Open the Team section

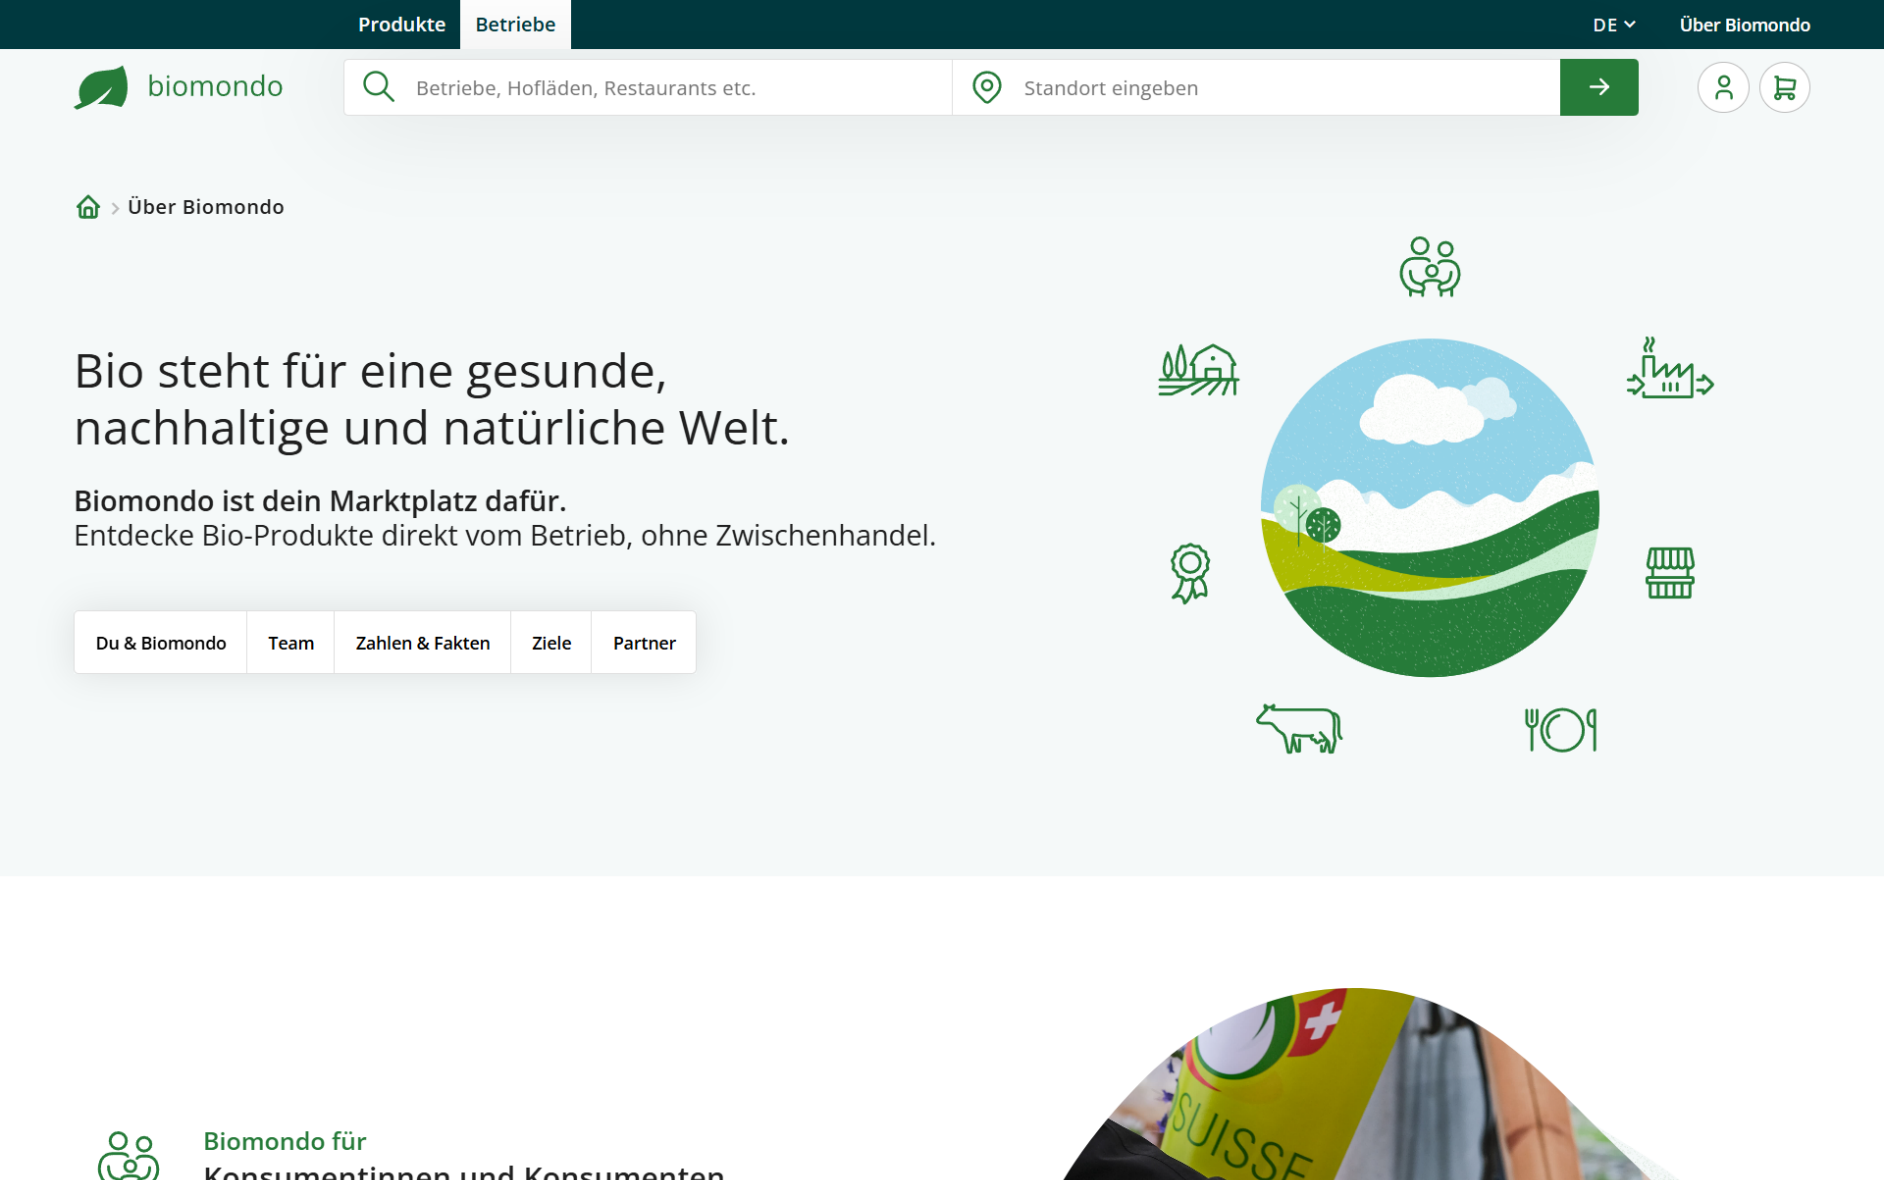pos(290,642)
